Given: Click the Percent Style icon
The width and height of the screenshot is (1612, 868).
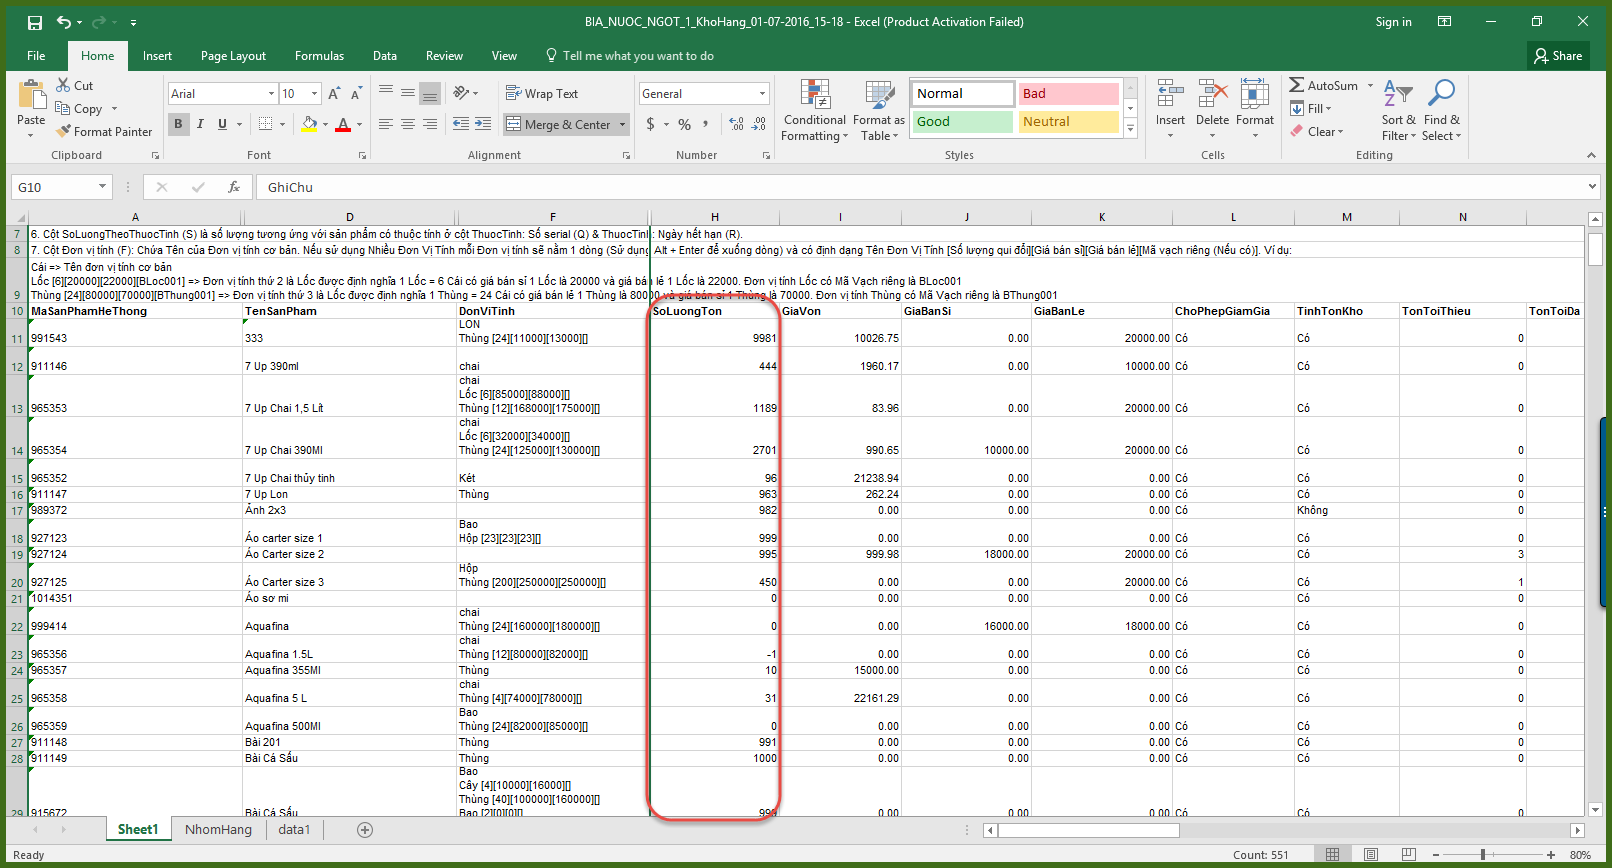Looking at the screenshot, I should click(684, 124).
